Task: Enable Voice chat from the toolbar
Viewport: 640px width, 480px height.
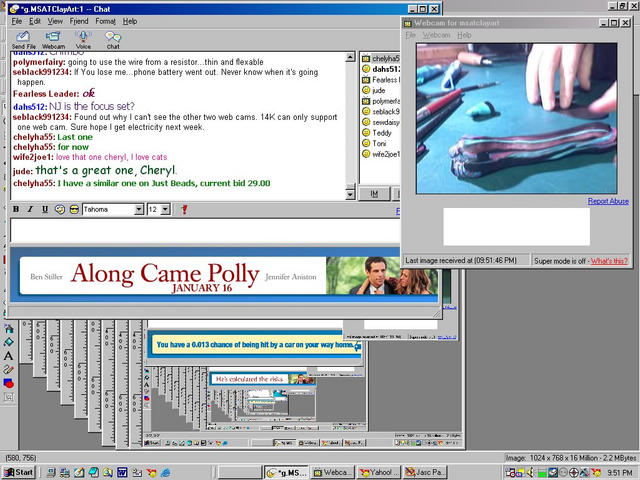Action: [83, 40]
